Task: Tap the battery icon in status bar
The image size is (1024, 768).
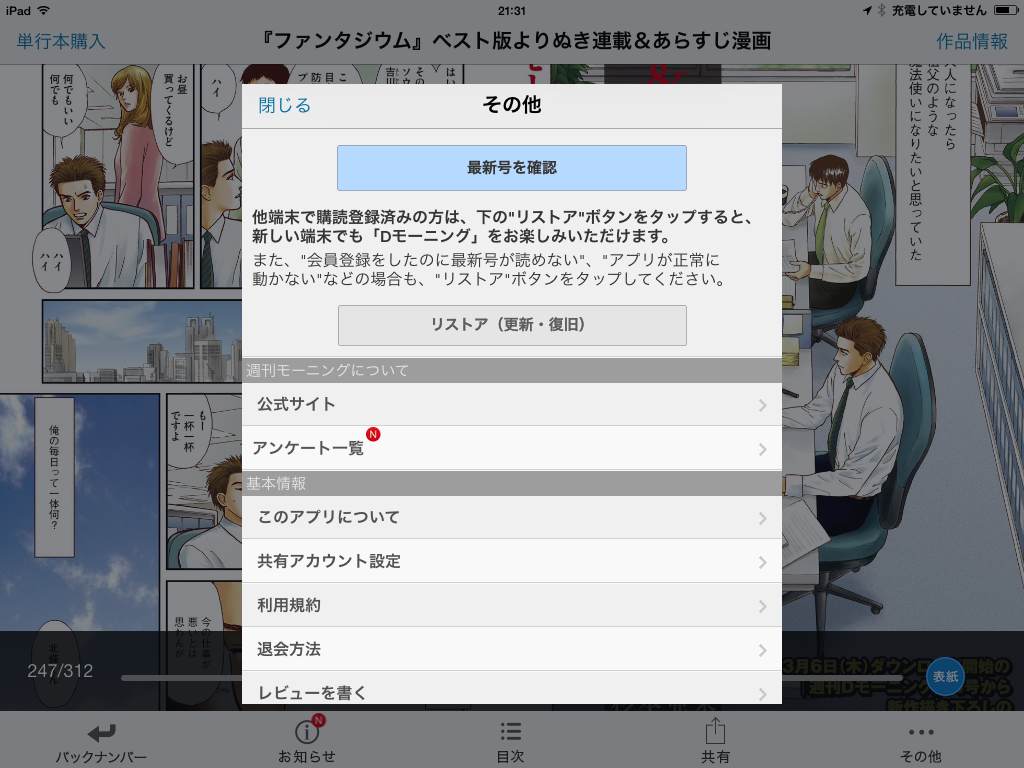Action: [x=1006, y=10]
